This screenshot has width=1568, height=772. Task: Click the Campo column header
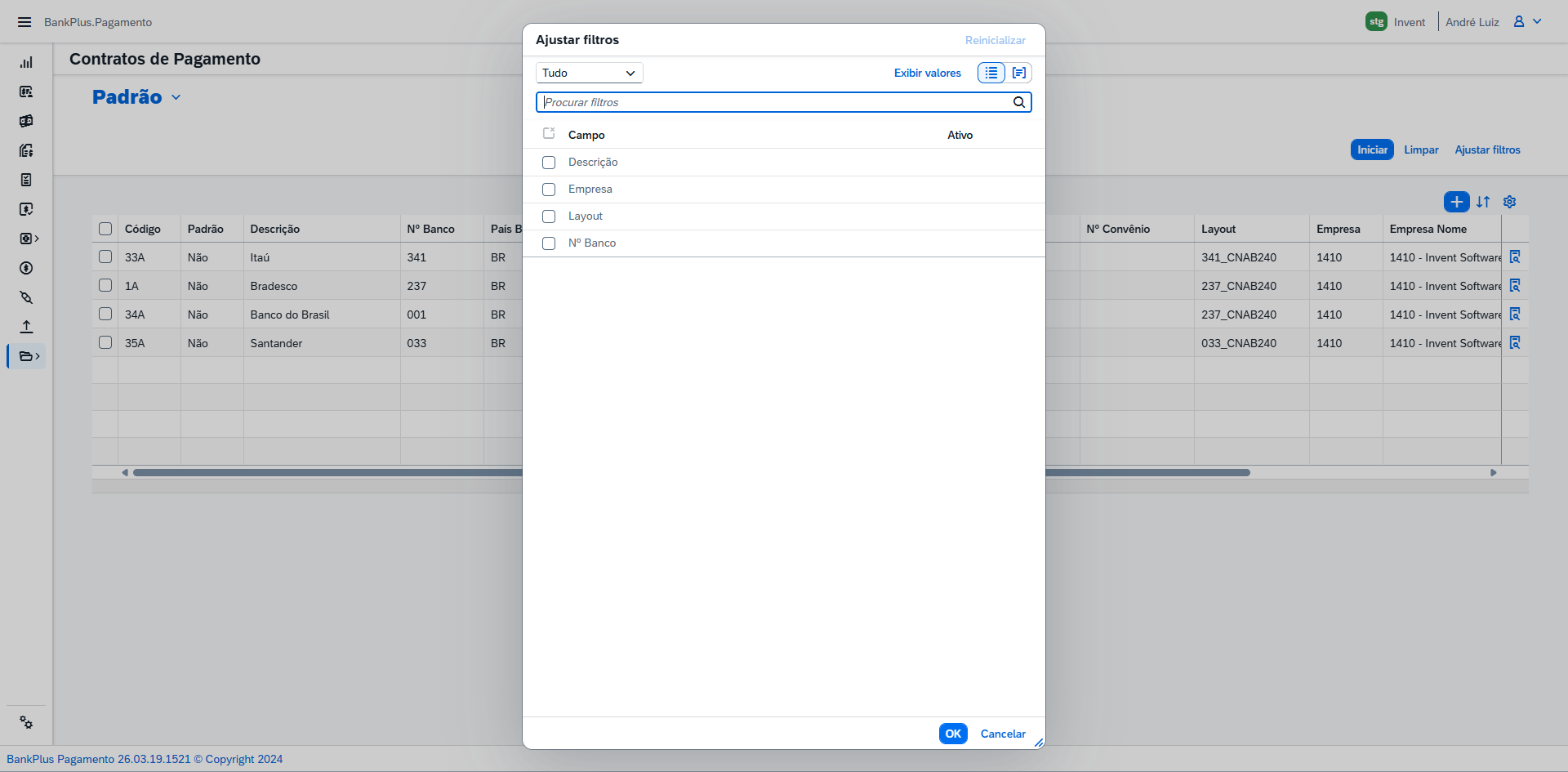pyautogui.click(x=586, y=135)
